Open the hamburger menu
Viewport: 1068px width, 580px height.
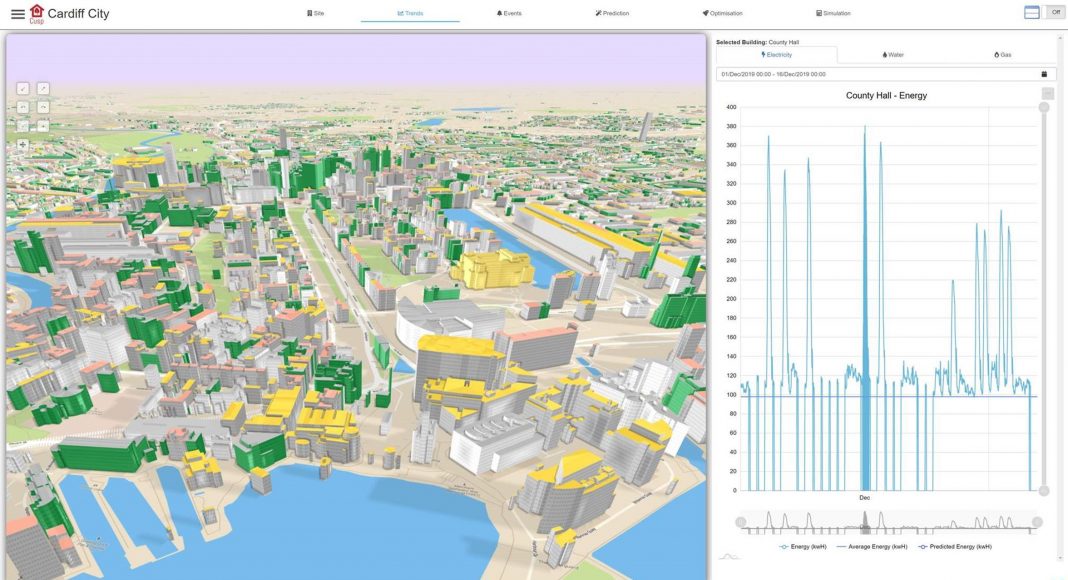tap(17, 14)
